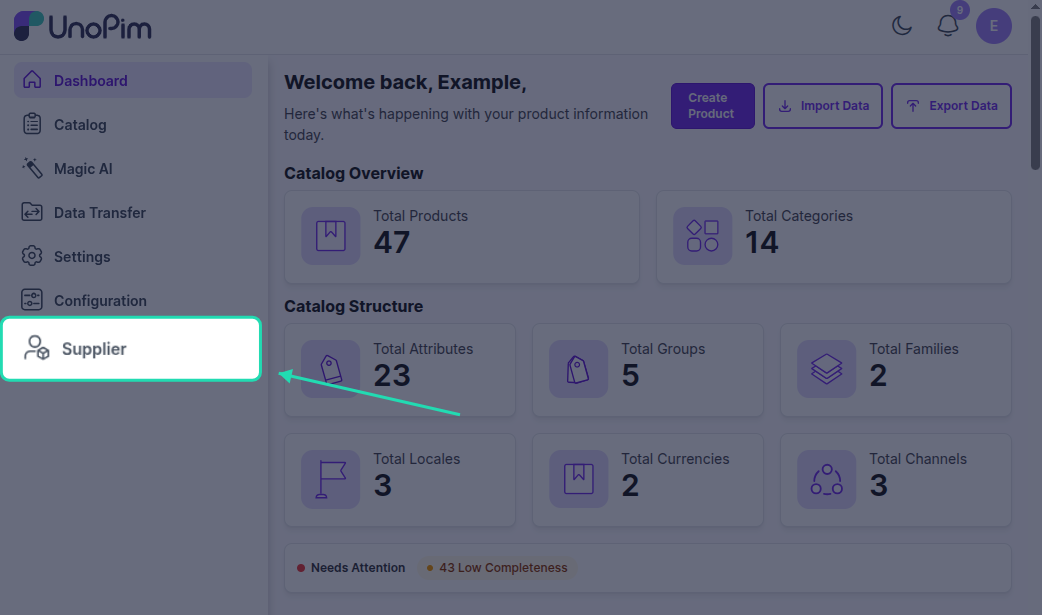Click the UnoPim logo
The width and height of the screenshot is (1042, 615).
(82, 26)
